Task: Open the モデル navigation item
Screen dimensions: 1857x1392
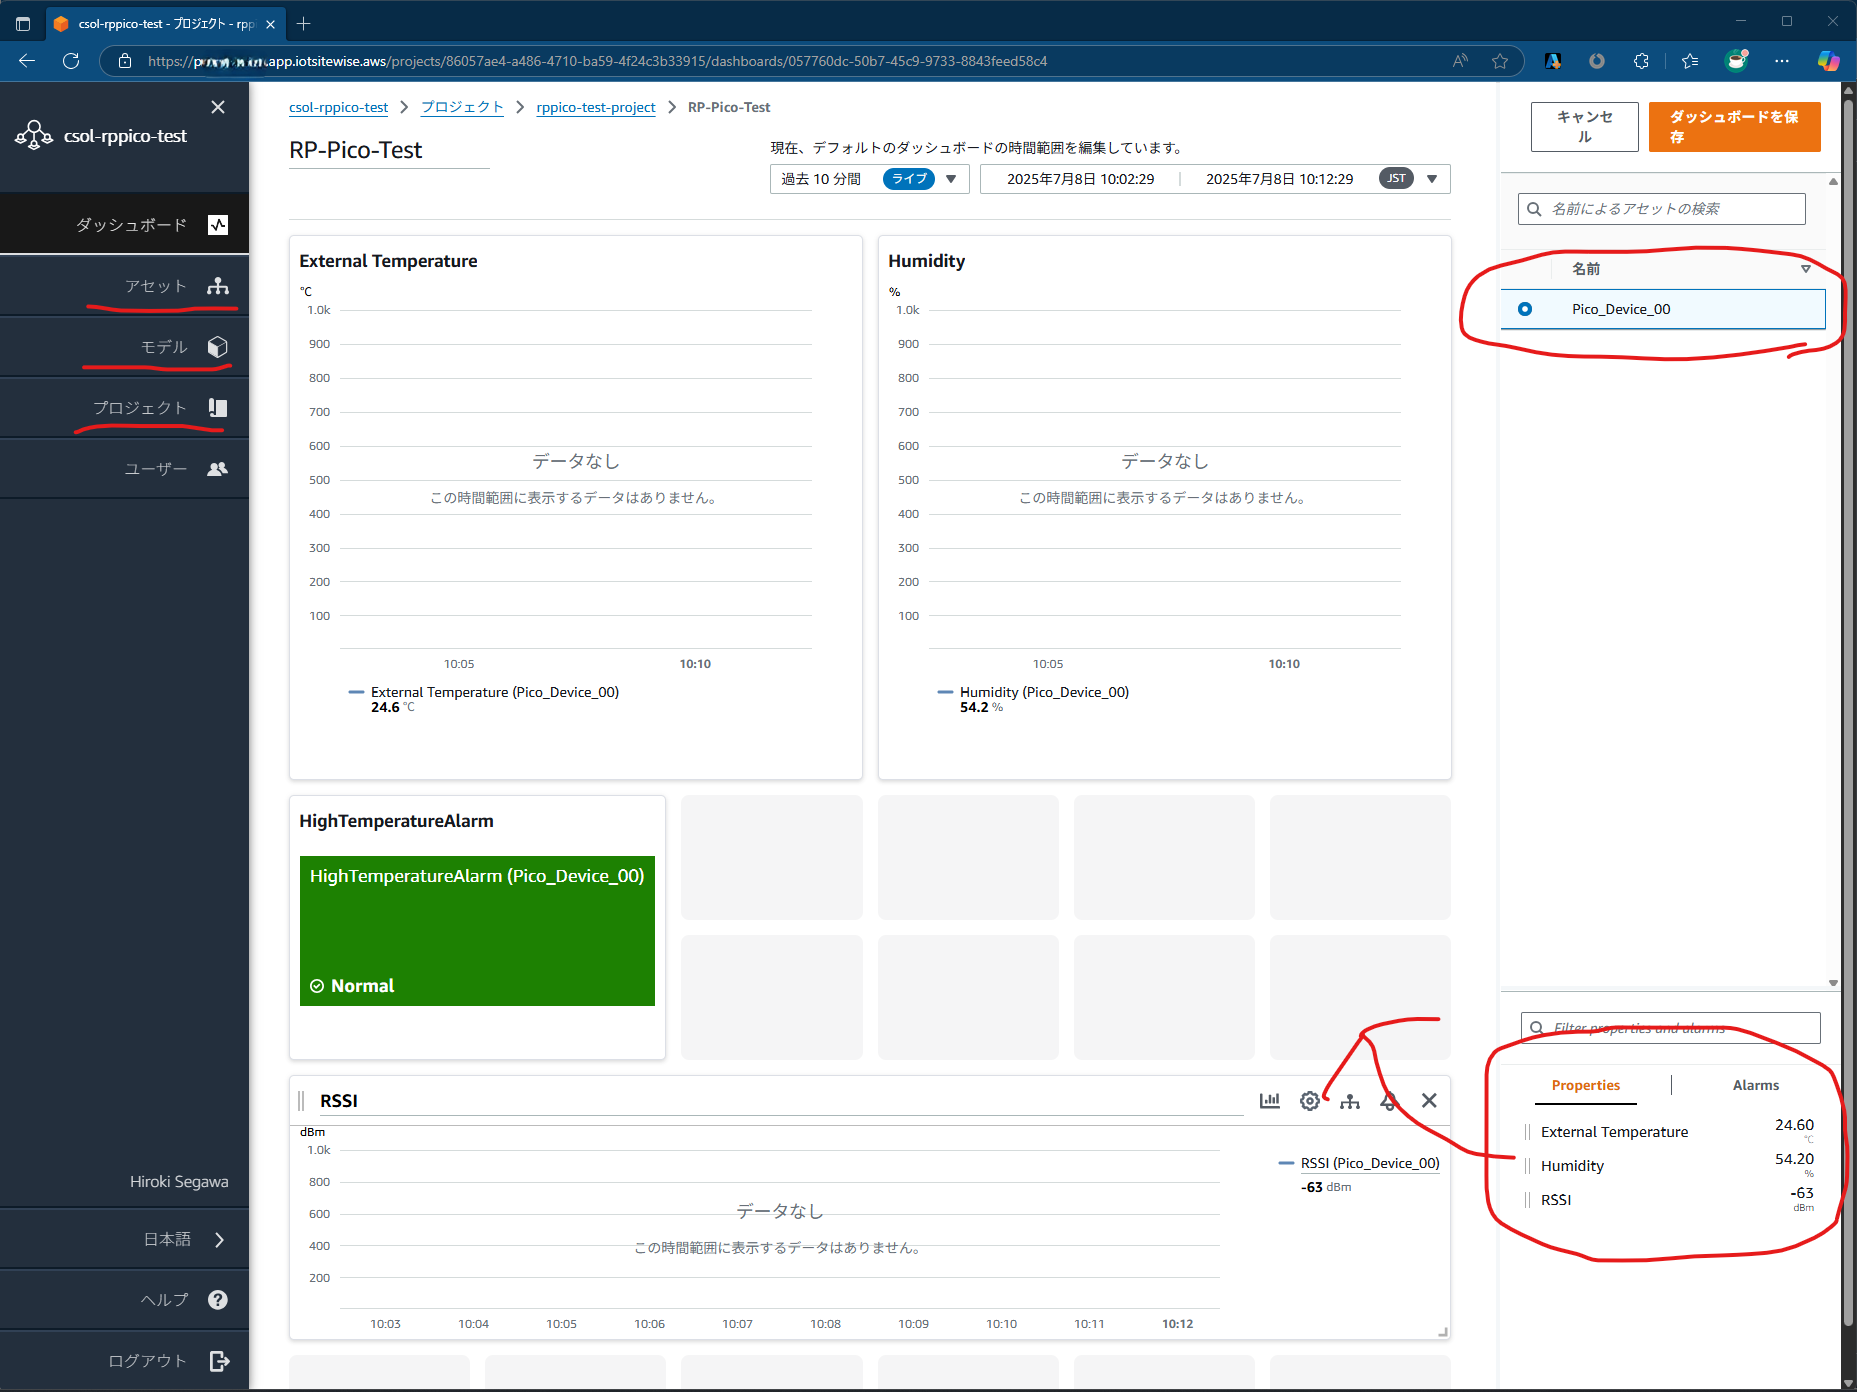Action: [125, 347]
